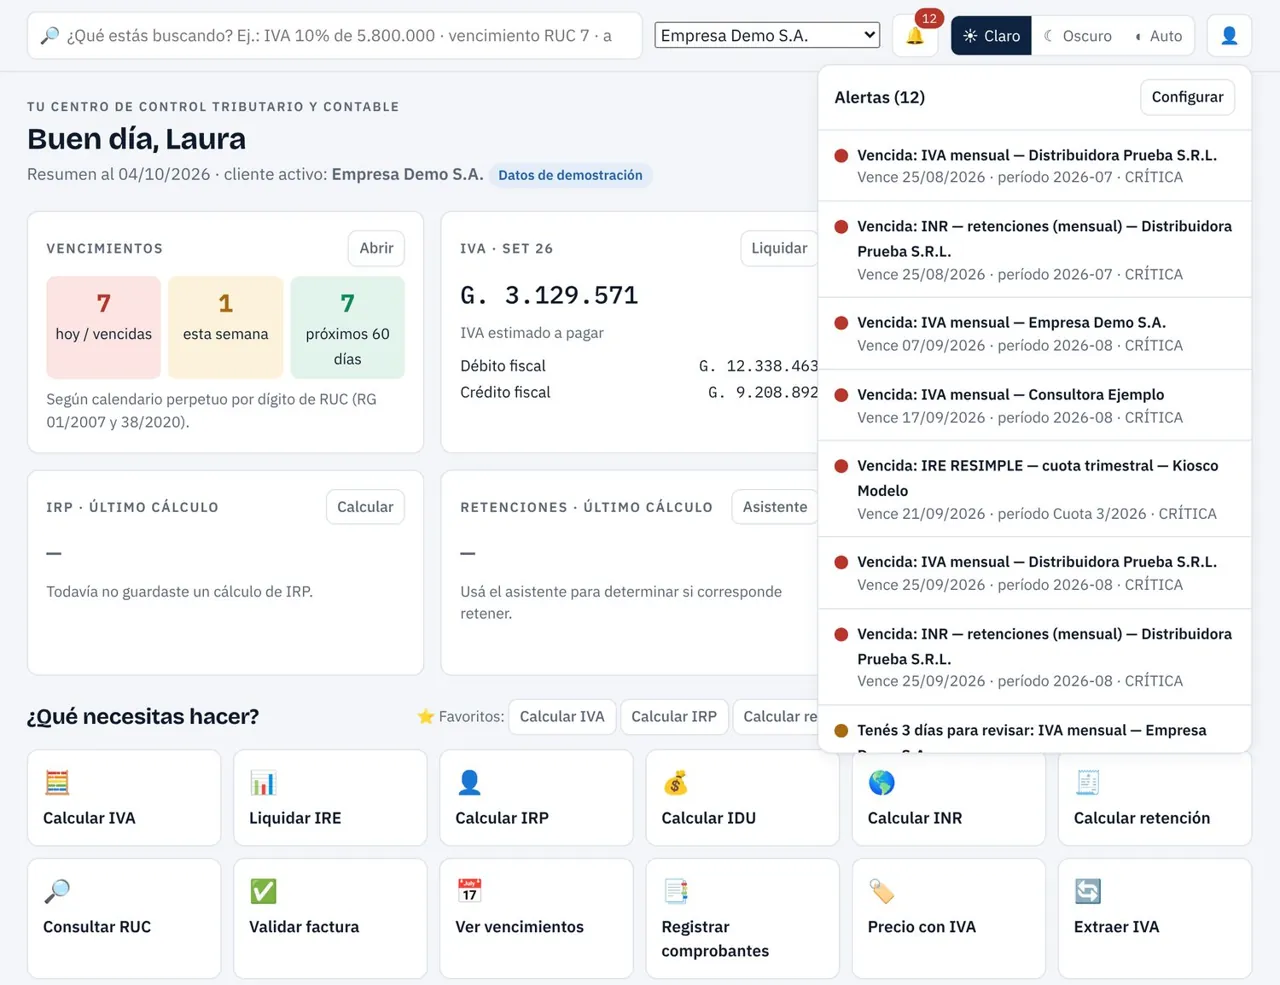1280x985 pixels.
Task: Open the Empresa Demo S.A. client dropdown
Action: (x=767, y=35)
